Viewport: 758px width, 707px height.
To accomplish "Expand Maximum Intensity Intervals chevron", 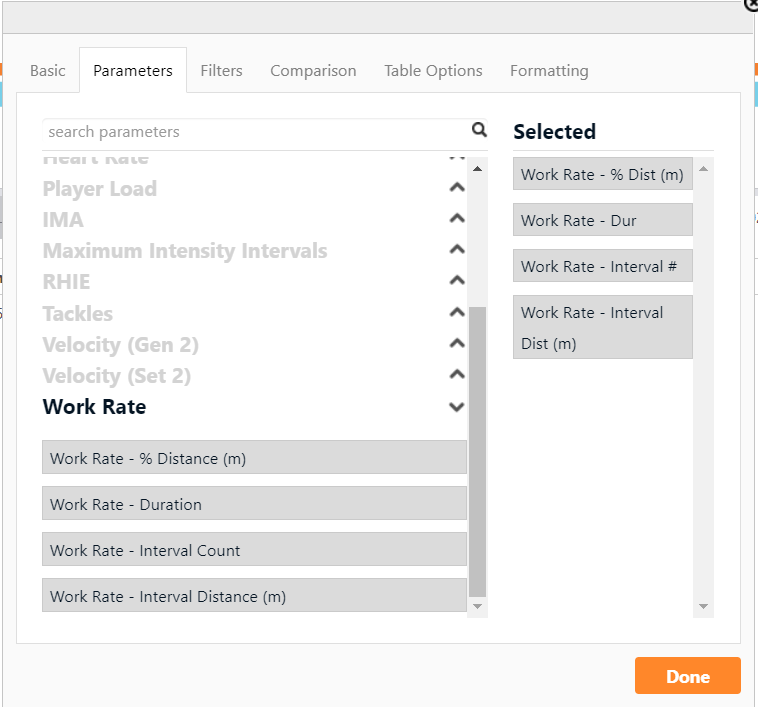I will [457, 249].
